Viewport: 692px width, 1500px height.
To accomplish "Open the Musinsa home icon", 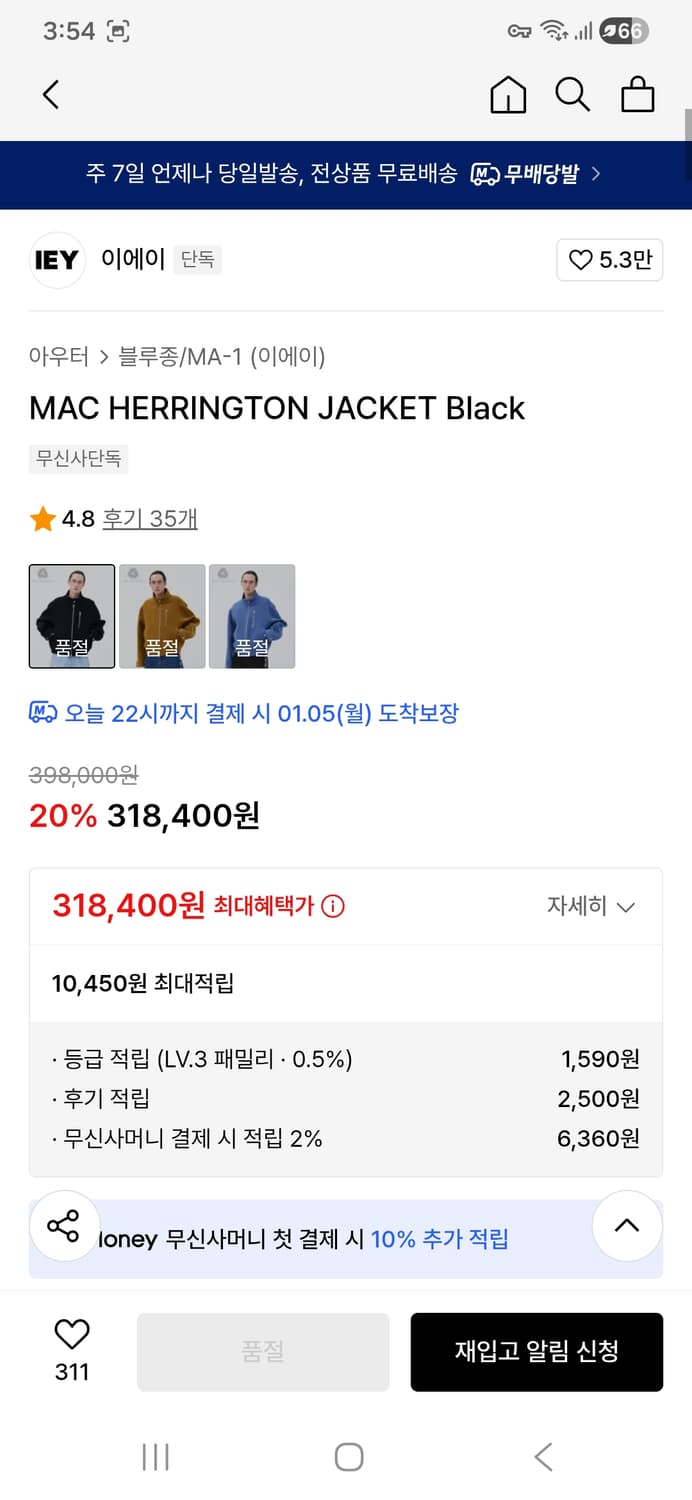I will pos(508,94).
